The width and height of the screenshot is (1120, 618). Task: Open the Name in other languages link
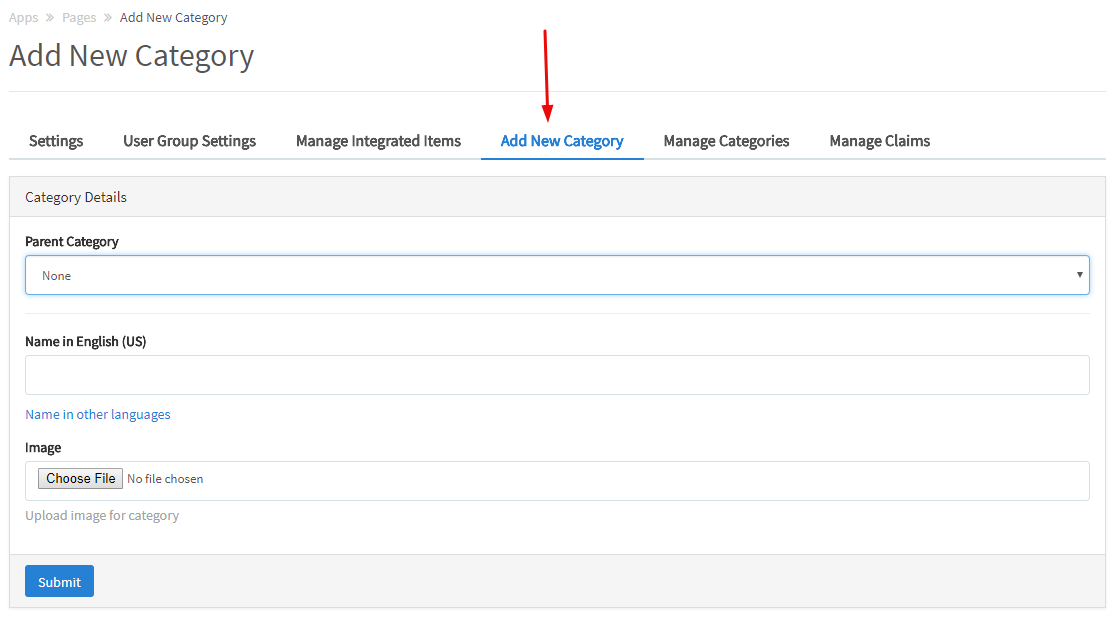tap(98, 414)
